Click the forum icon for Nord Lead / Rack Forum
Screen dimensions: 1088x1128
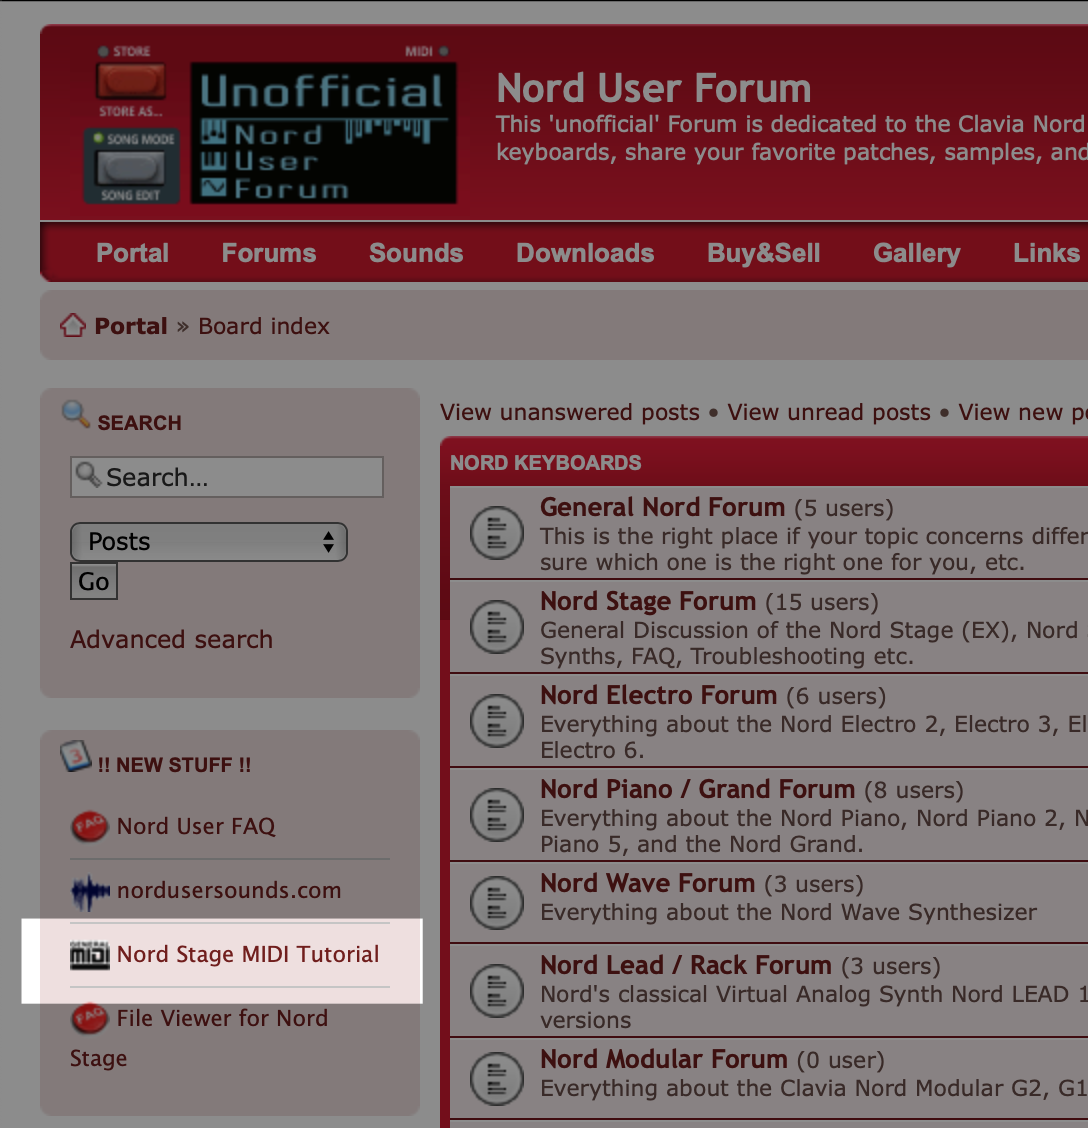[497, 991]
